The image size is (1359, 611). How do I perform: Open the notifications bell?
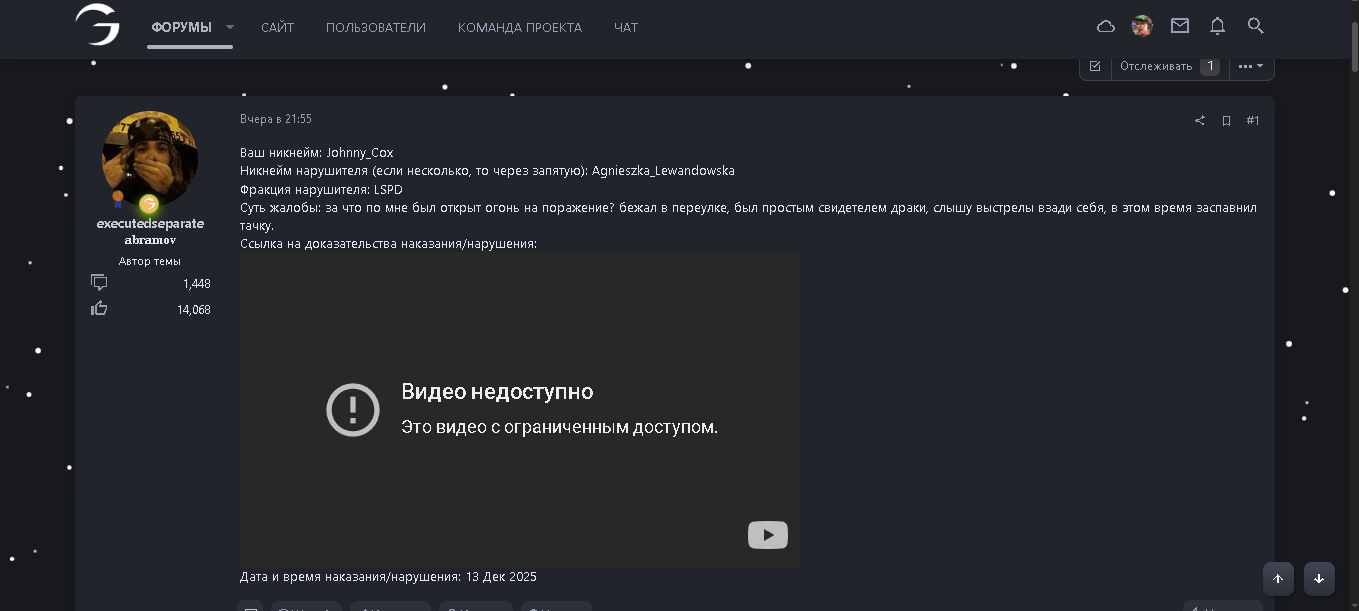point(1217,27)
